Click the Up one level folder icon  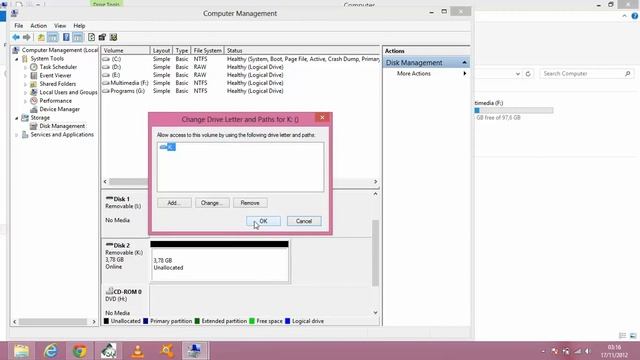[x=41, y=38]
